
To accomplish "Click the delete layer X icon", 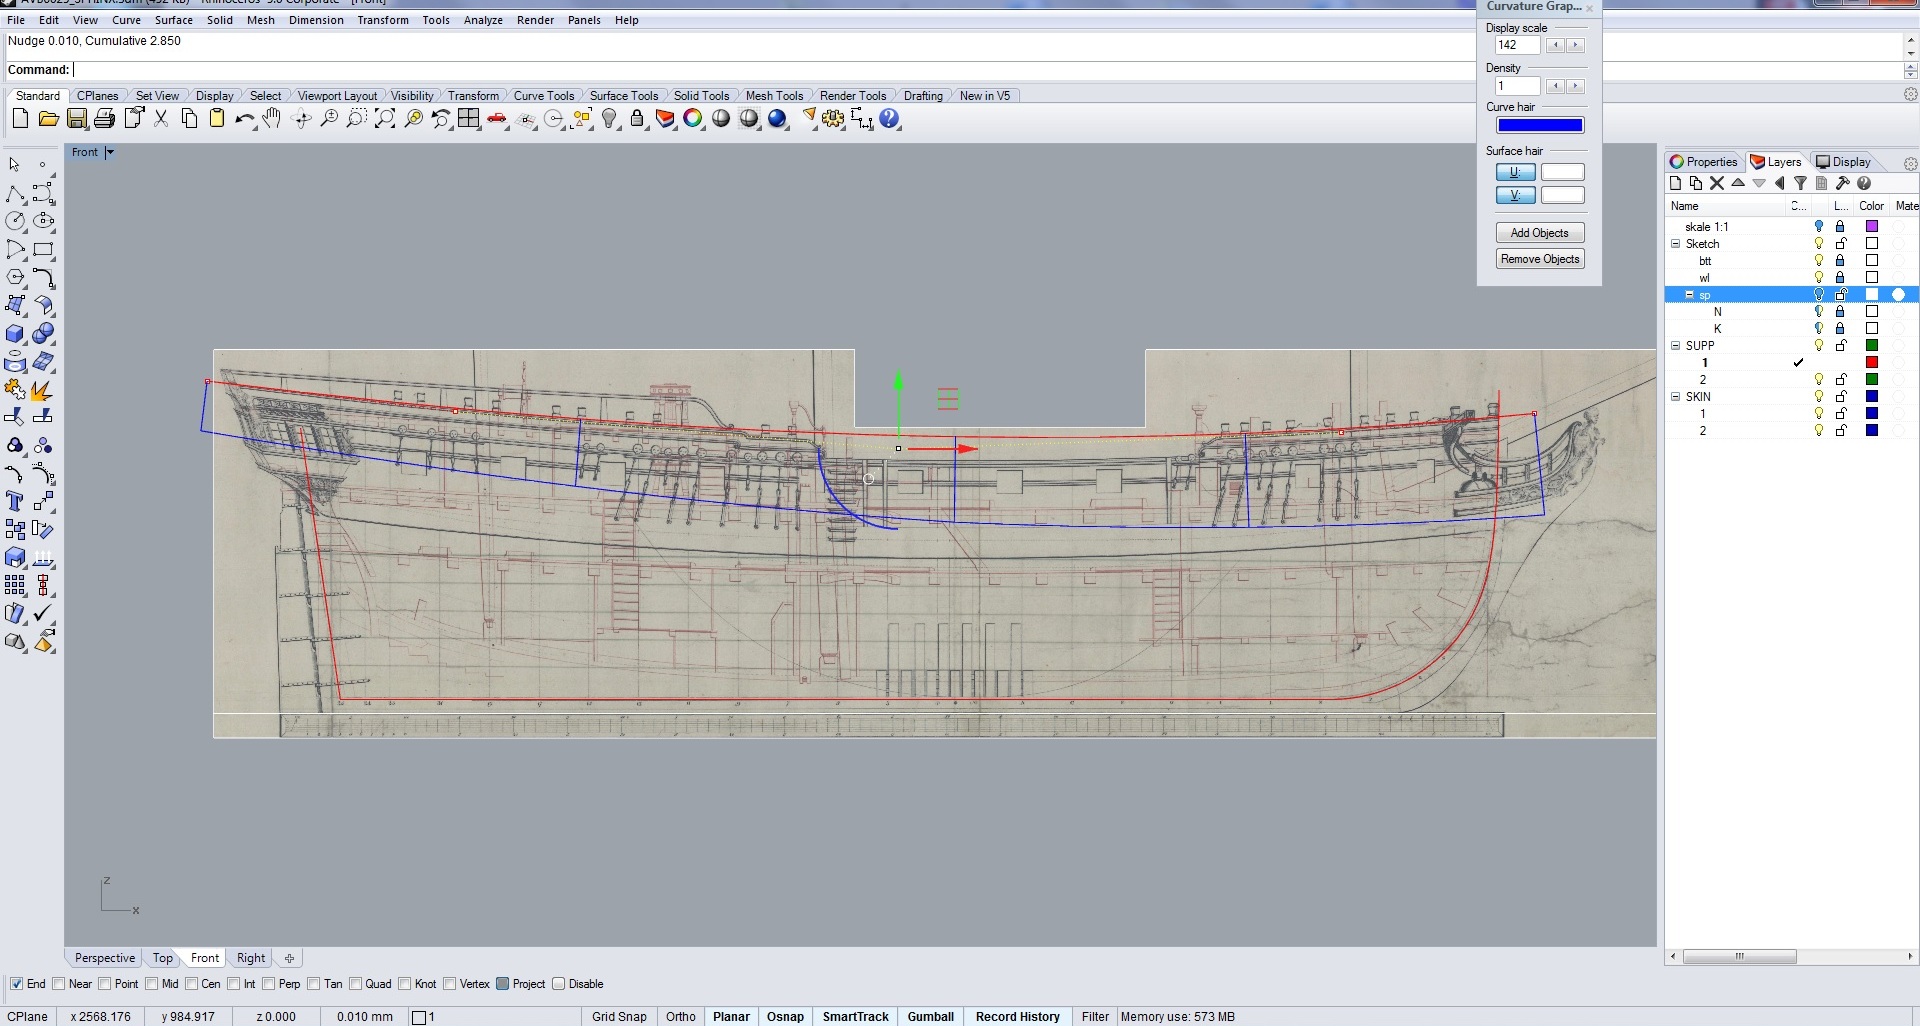I will click(x=1717, y=183).
